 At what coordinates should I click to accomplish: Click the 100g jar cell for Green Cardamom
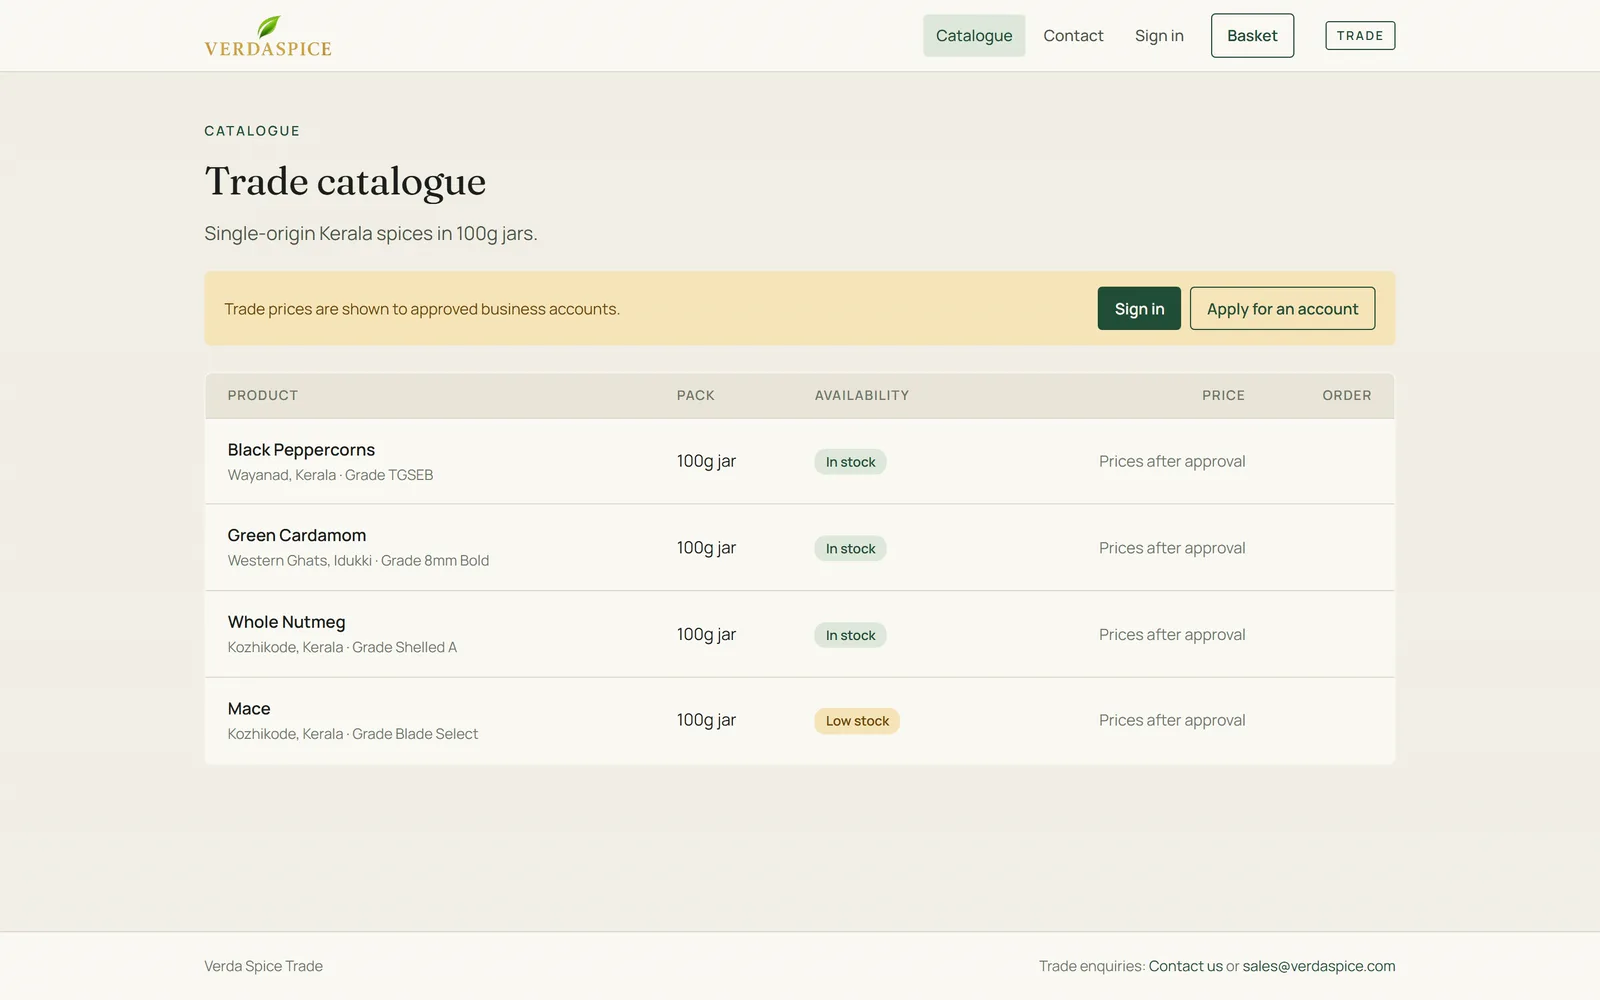pos(706,548)
